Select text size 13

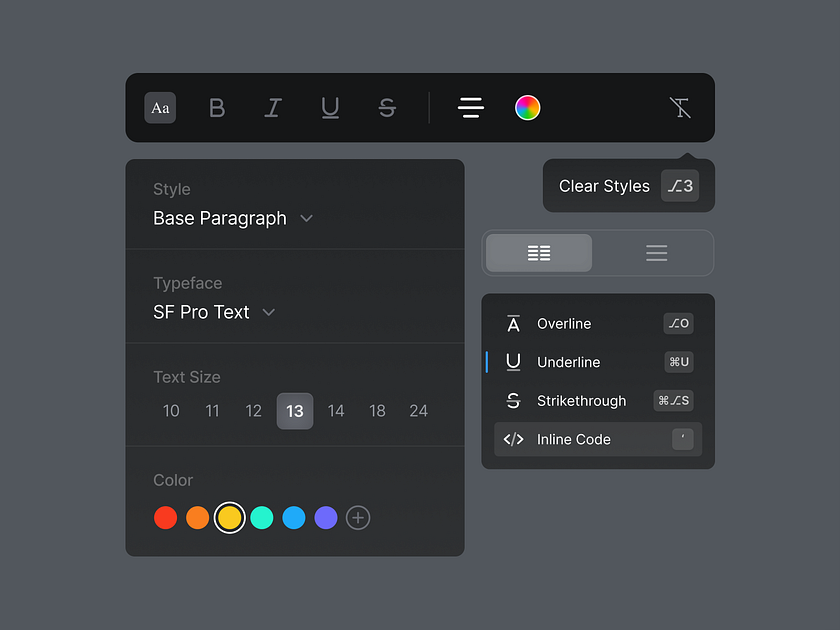click(295, 411)
